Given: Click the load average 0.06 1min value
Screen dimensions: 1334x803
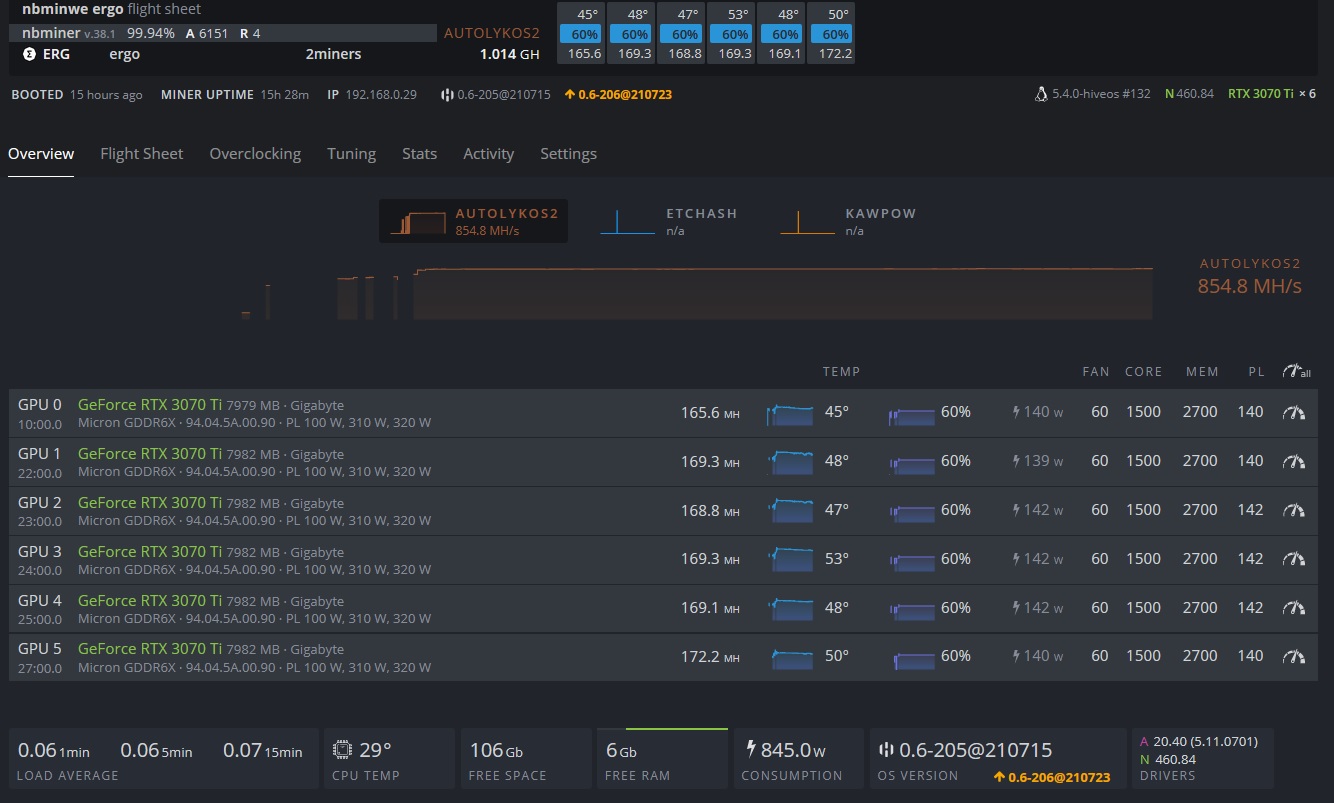Looking at the screenshot, I should (x=54, y=750).
